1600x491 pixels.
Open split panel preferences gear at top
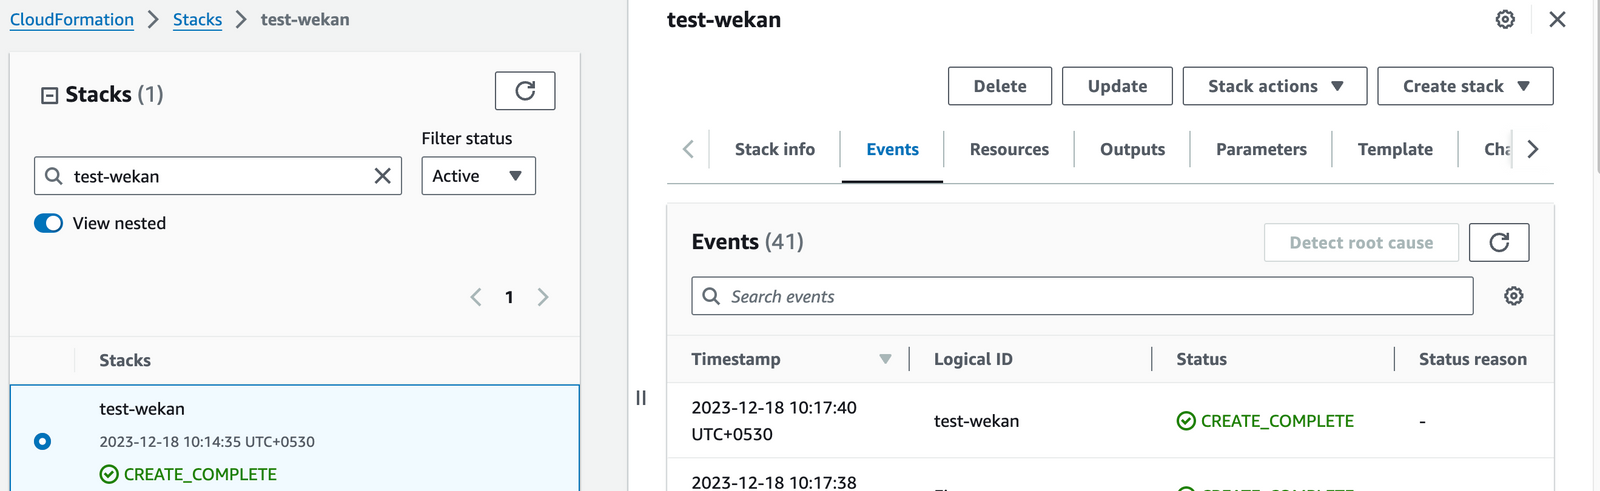(1505, 19)
